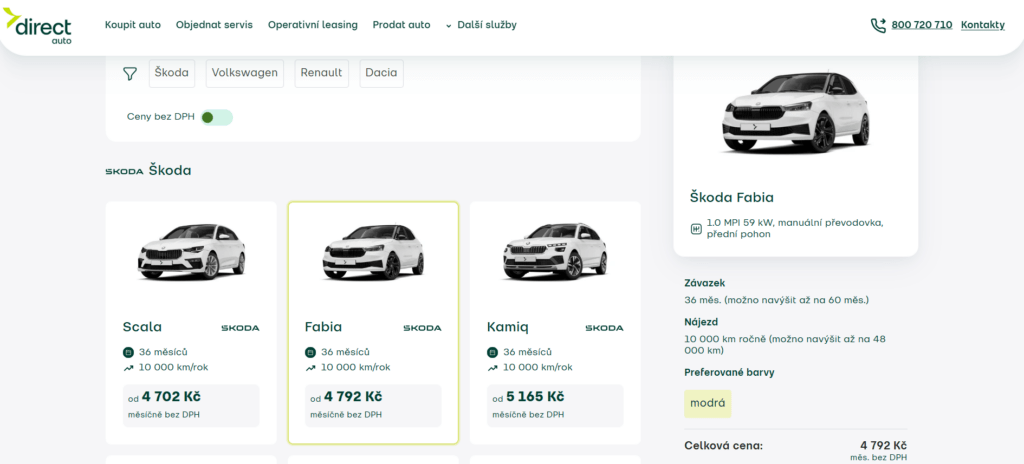Click Preferované barvy label
Viewport: 1024px width, 464px height.
click(729, 373)
